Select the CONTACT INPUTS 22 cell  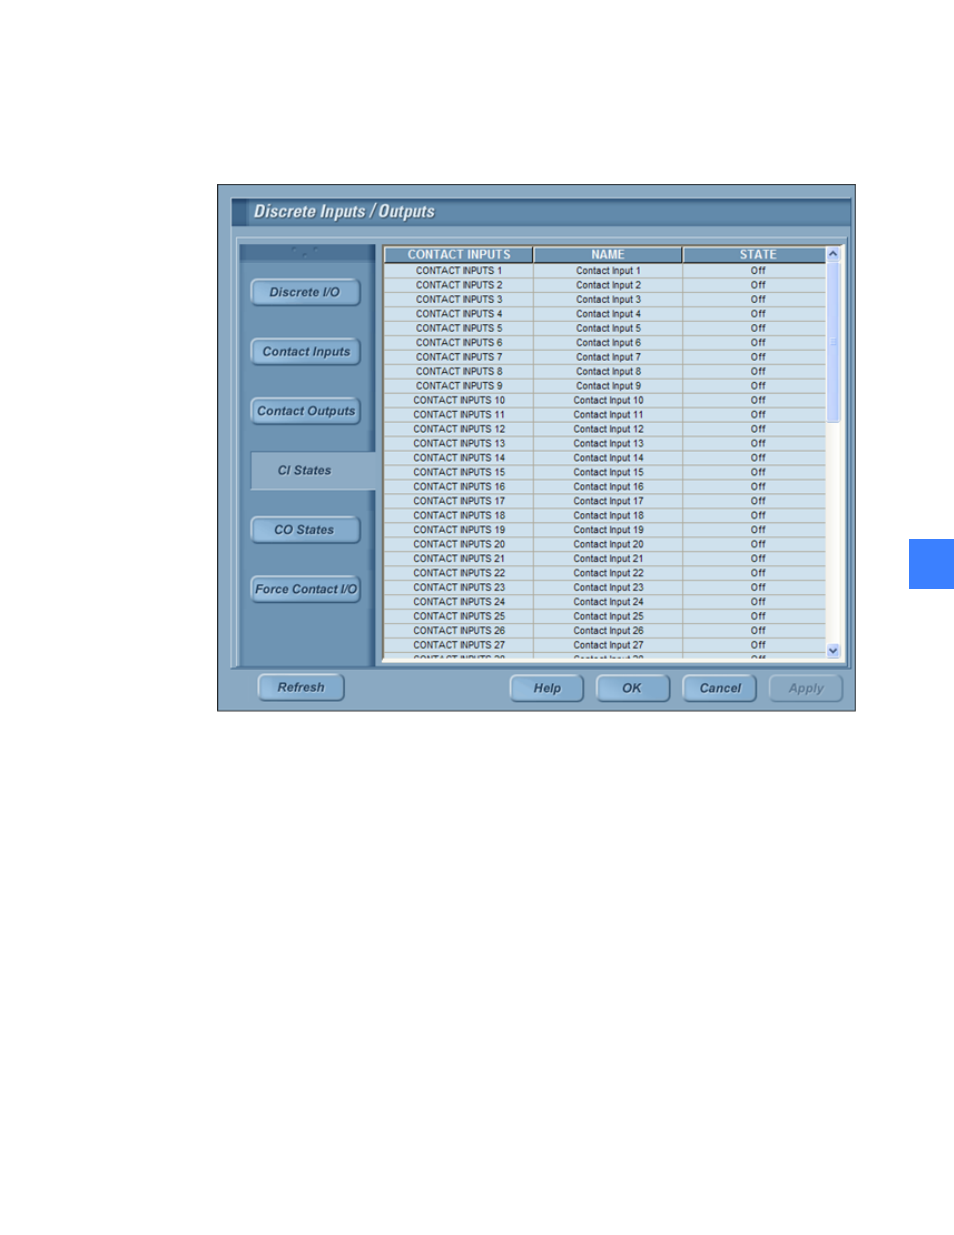tap(459, 573)
